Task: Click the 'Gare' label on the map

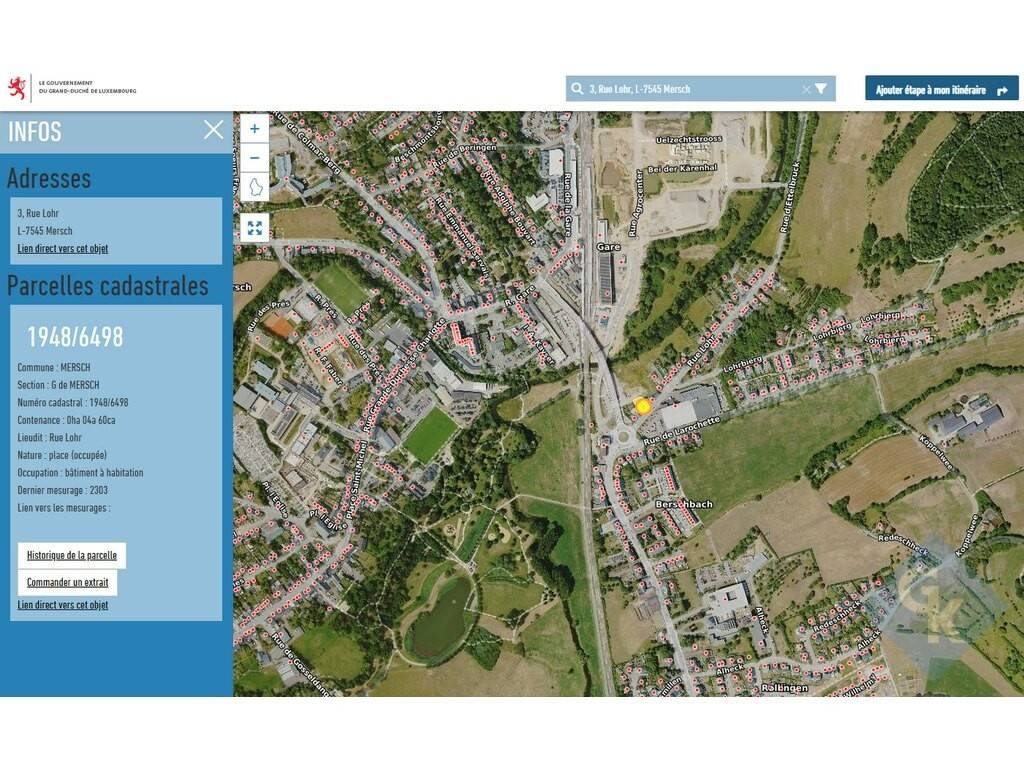Action: point(608,246)
